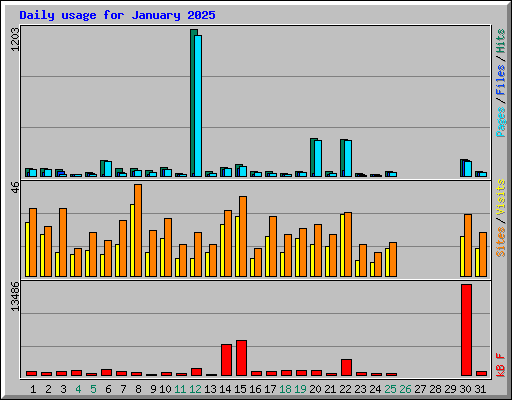Click the red KB bar for day 14
The height and width of the screenshot is (400, 512).
(226, 360)
